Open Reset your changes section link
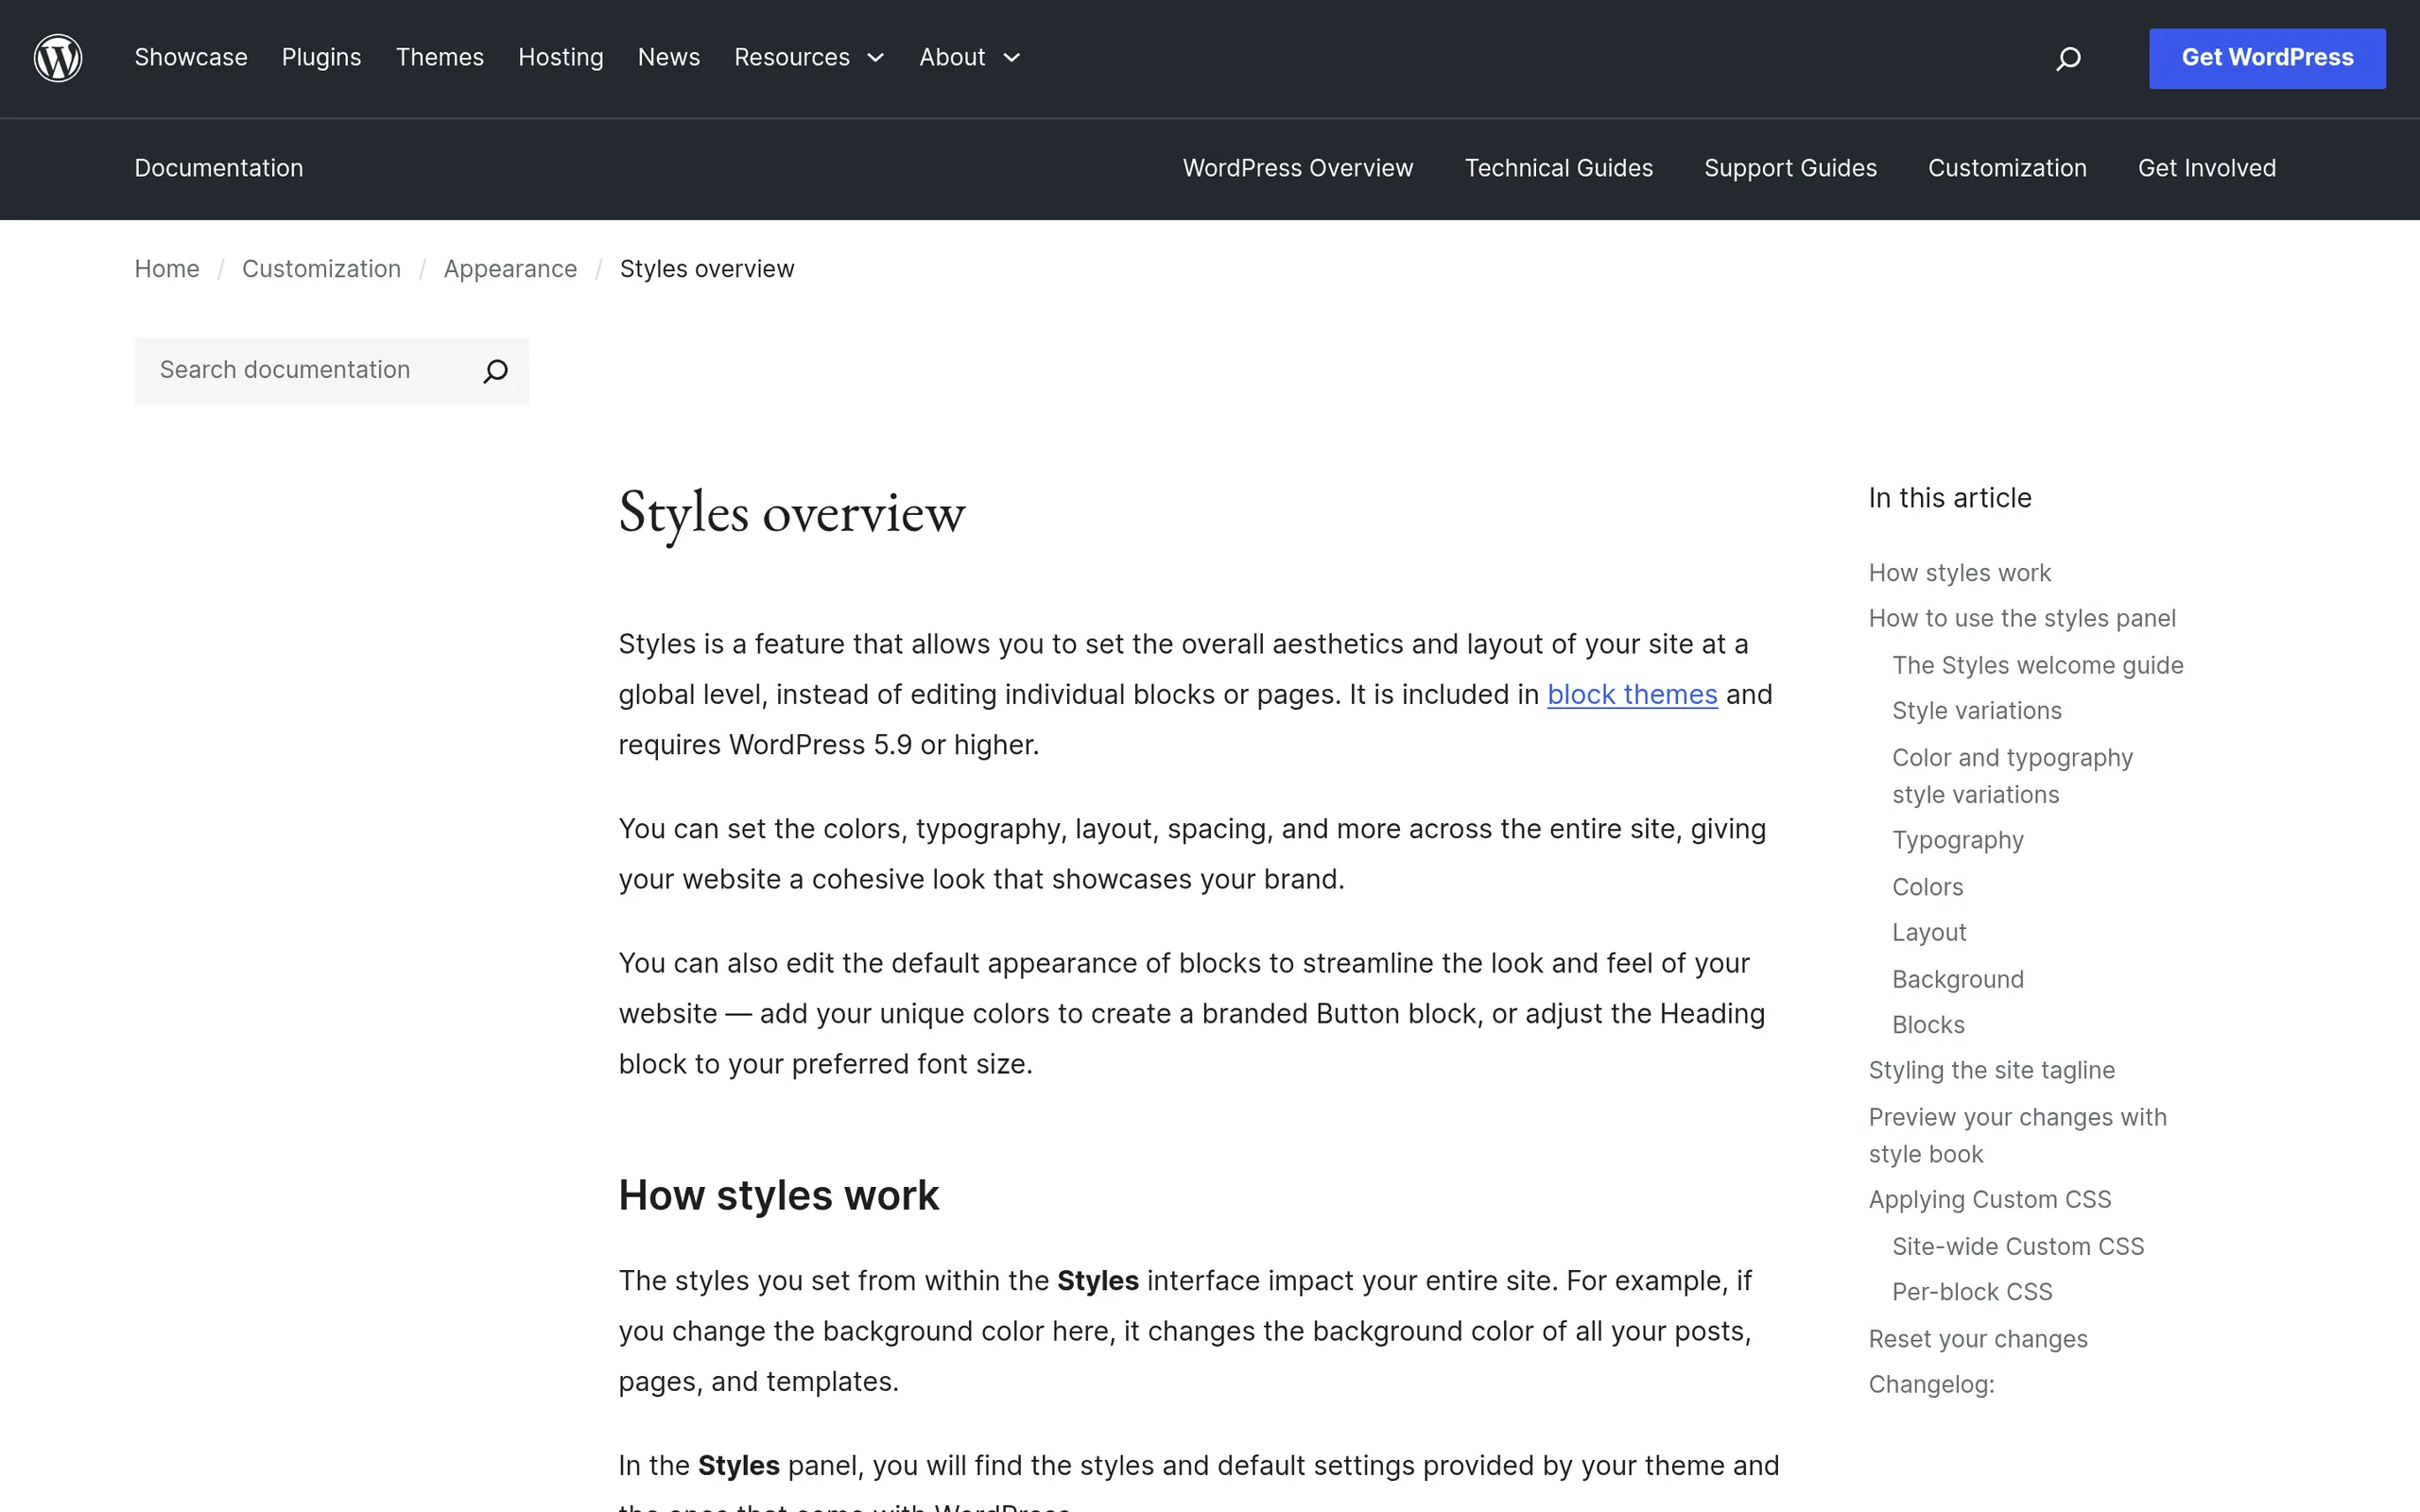Screen dimensions: 2420x1512 tap(1977, 1339)
